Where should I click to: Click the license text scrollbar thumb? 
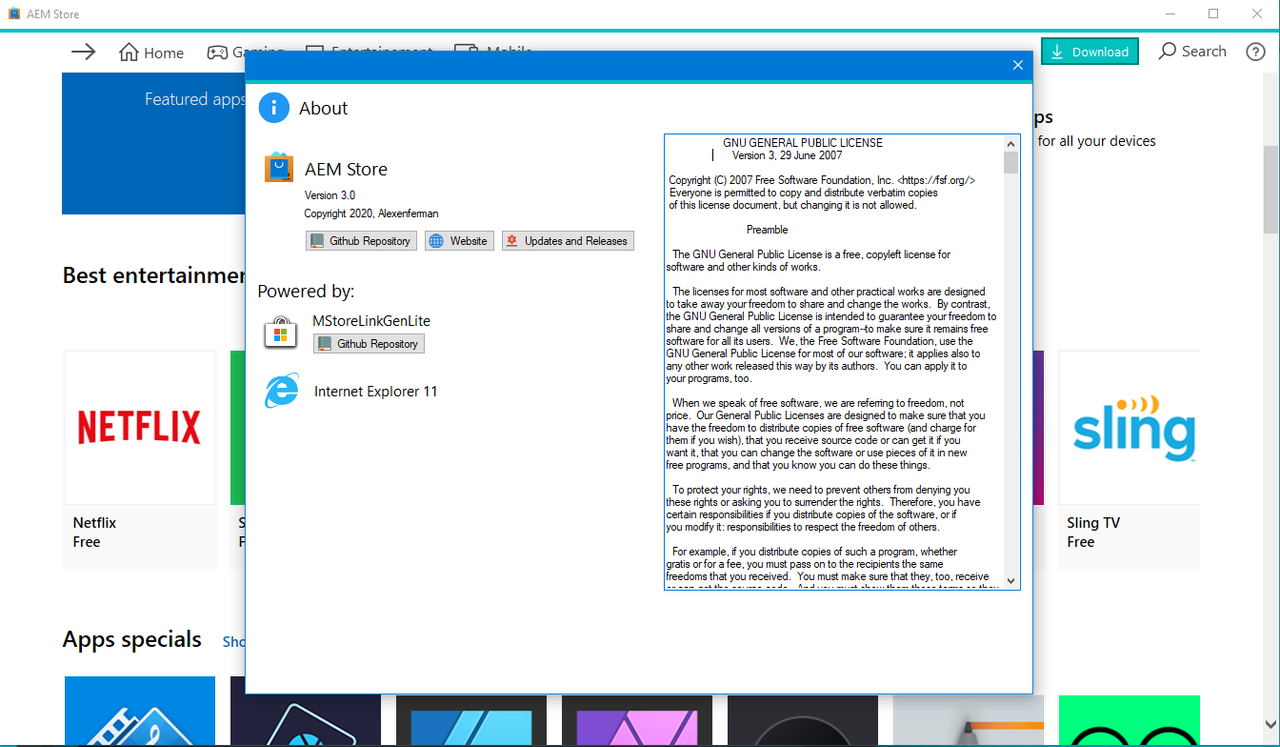(x=1011, y=162)
